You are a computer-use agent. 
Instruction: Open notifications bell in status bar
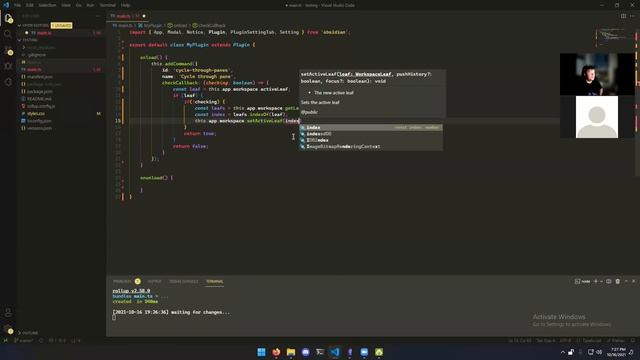(x=633, y=340)
